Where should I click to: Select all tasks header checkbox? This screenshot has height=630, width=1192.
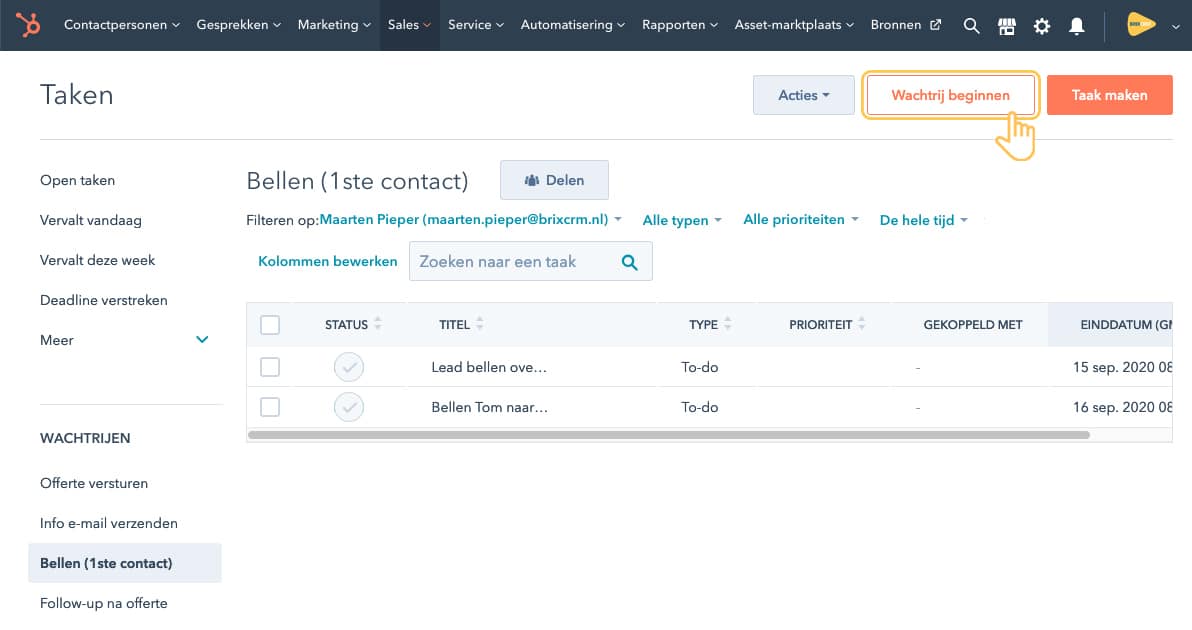pos(270,325)
